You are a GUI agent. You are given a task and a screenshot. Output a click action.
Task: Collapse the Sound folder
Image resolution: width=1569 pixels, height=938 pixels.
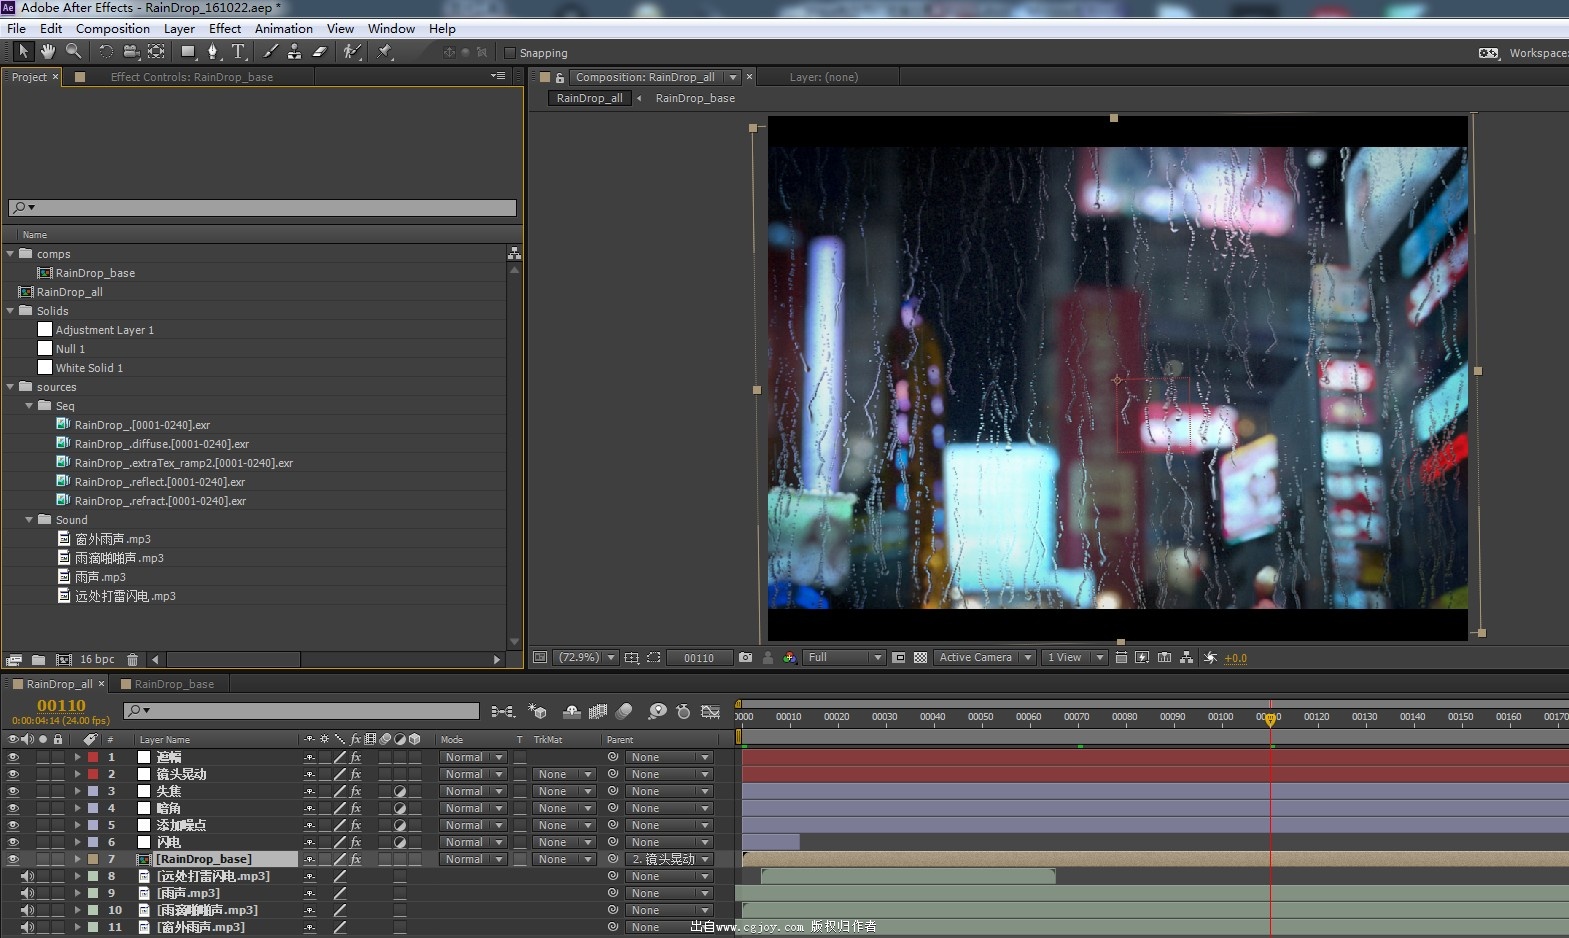[29, 520]
